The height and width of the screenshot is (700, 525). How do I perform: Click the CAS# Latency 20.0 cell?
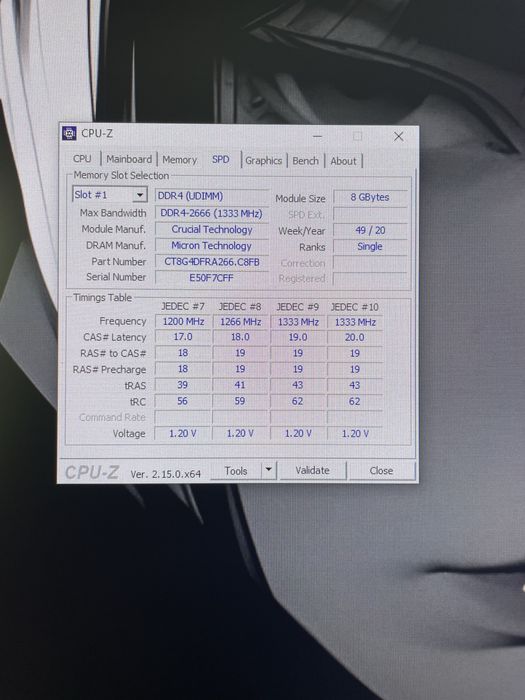point(354,338)
